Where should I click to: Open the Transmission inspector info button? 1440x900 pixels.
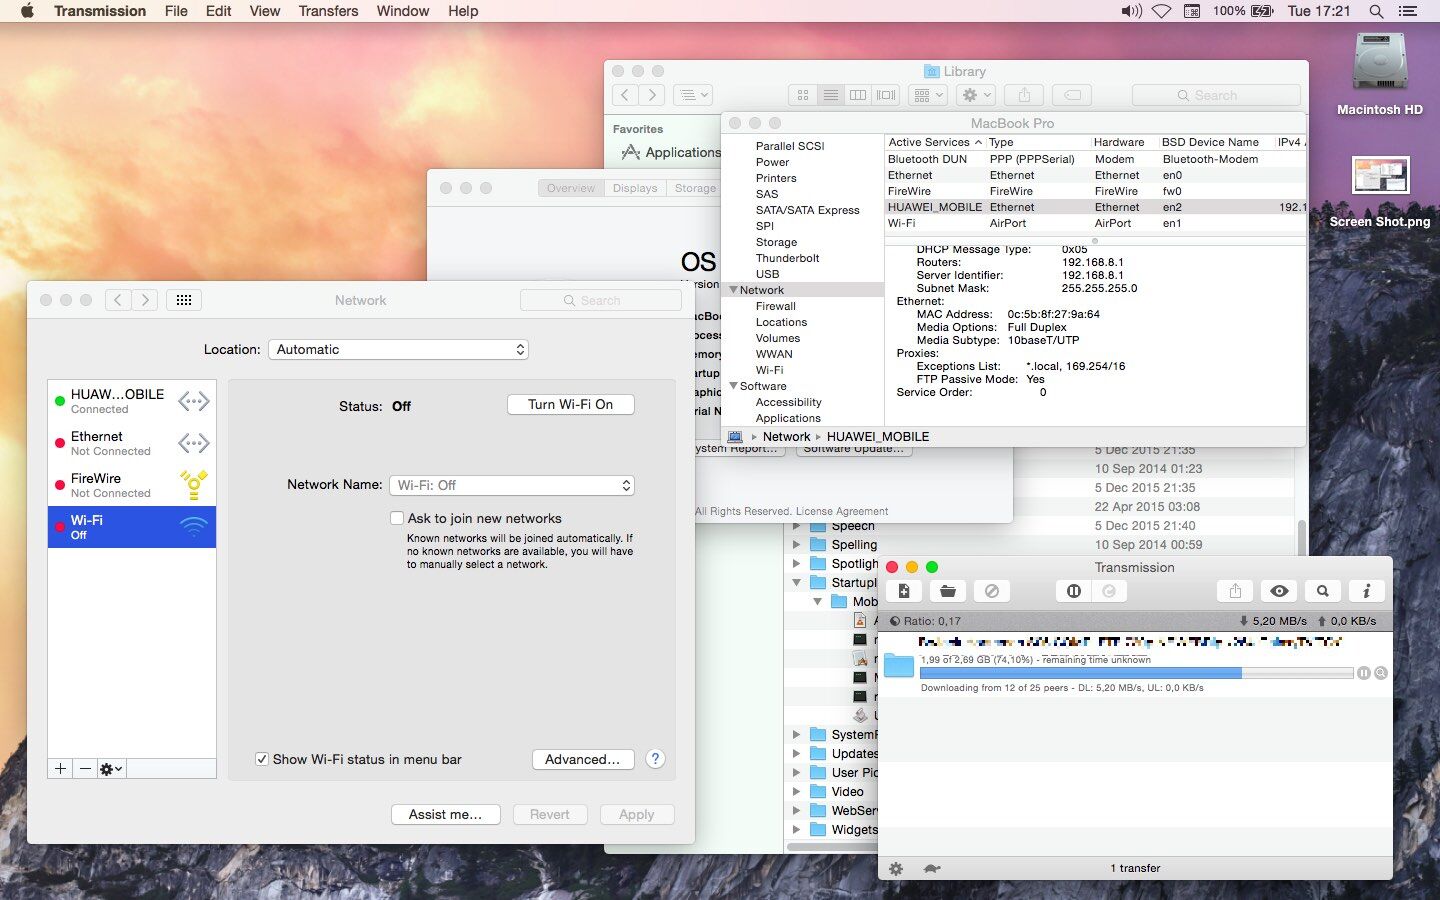coord(1366,591)
